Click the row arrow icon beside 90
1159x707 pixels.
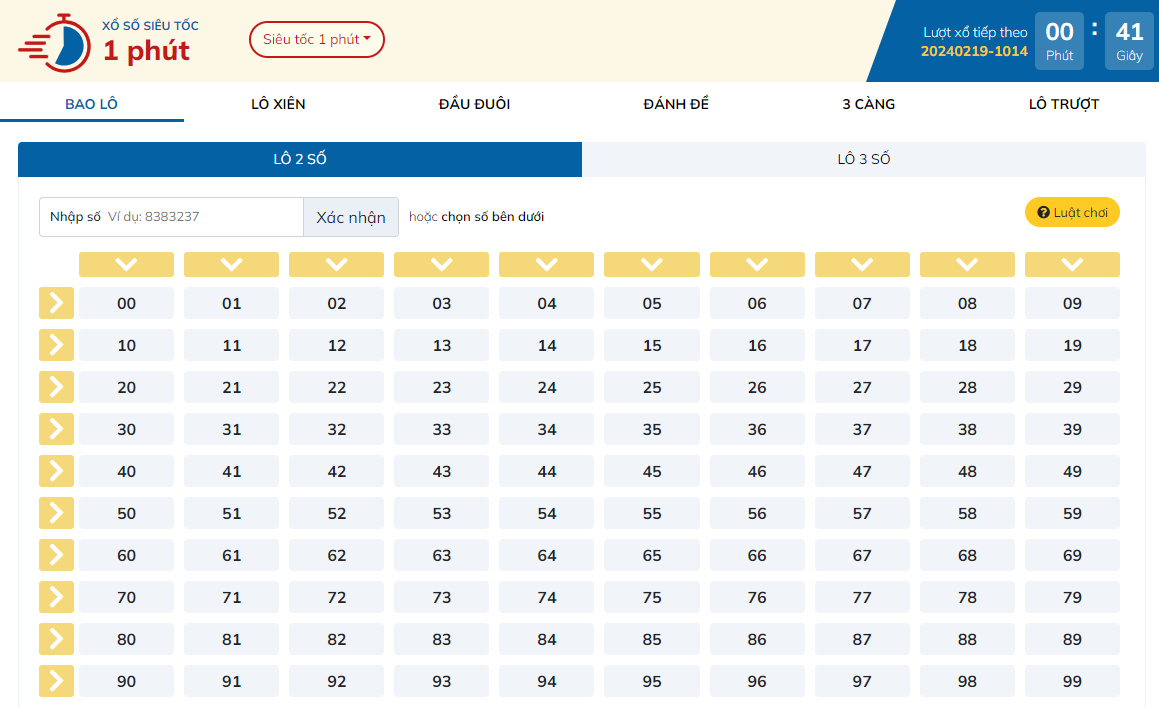56,681
